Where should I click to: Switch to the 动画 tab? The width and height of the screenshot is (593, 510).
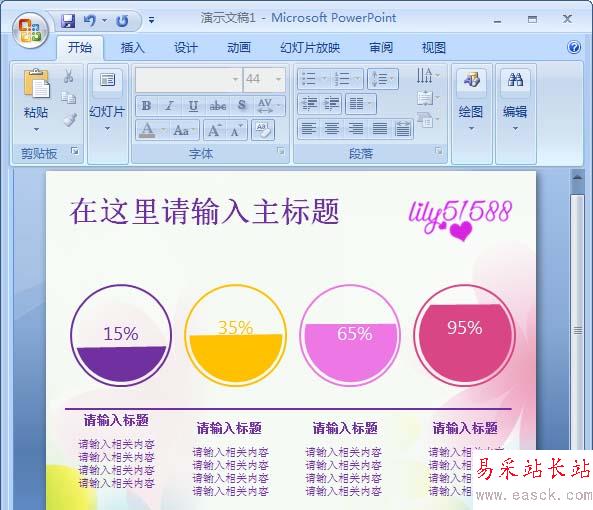(239, 48)
